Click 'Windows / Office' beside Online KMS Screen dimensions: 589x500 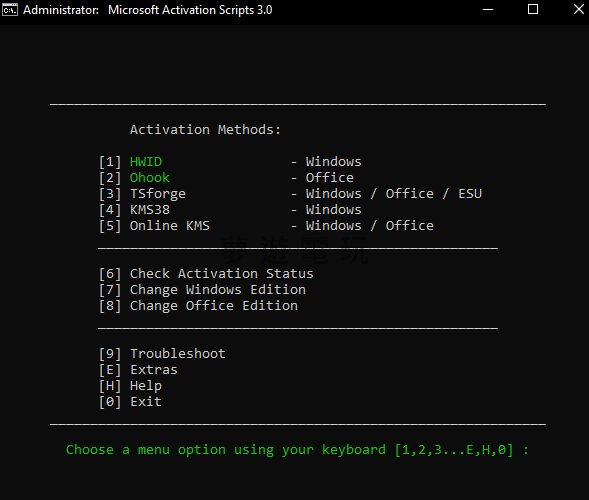(370, 226)
